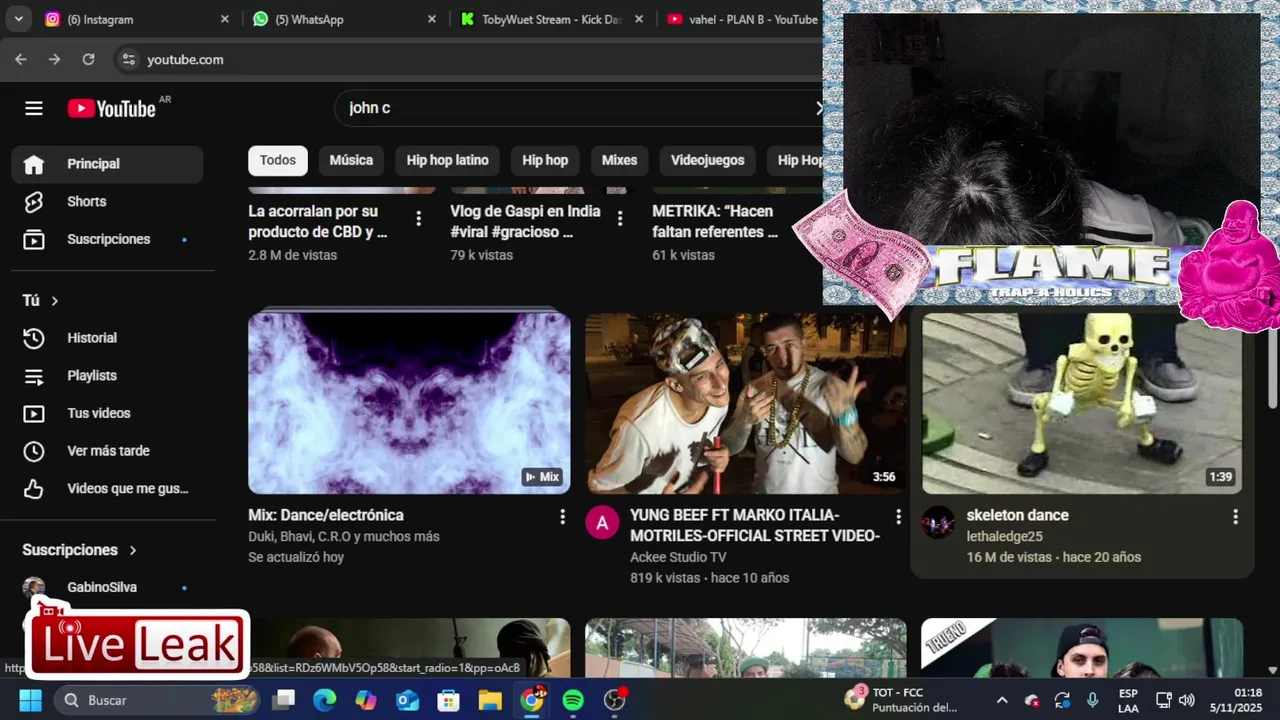Open Microsoft Edge from the taskbar
This screenshot has height=720, width=1280.
(x=324, y=700)
